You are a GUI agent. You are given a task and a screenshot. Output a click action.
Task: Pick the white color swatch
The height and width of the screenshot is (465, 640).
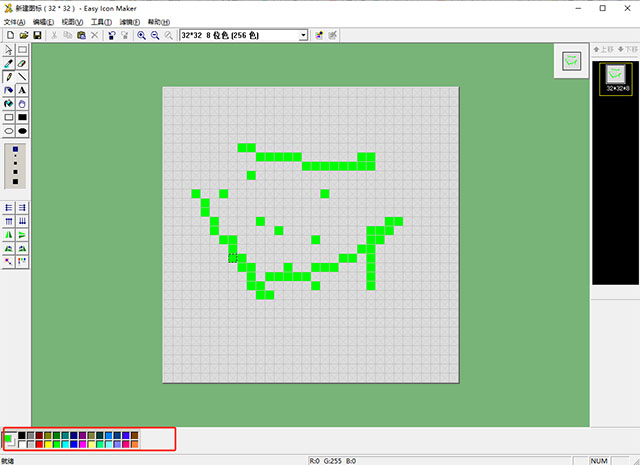(22, 444)
